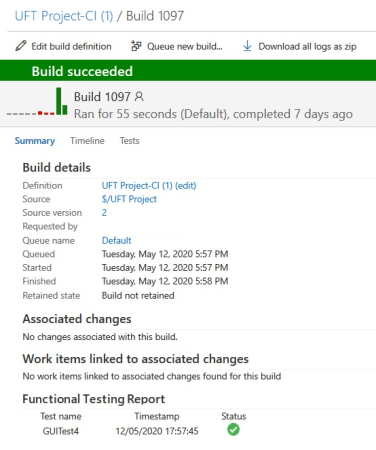The width and height of the screenshot is (376, 450).
Task: Click the Build succeeded green banner
Action: click(x=188, y=71)
